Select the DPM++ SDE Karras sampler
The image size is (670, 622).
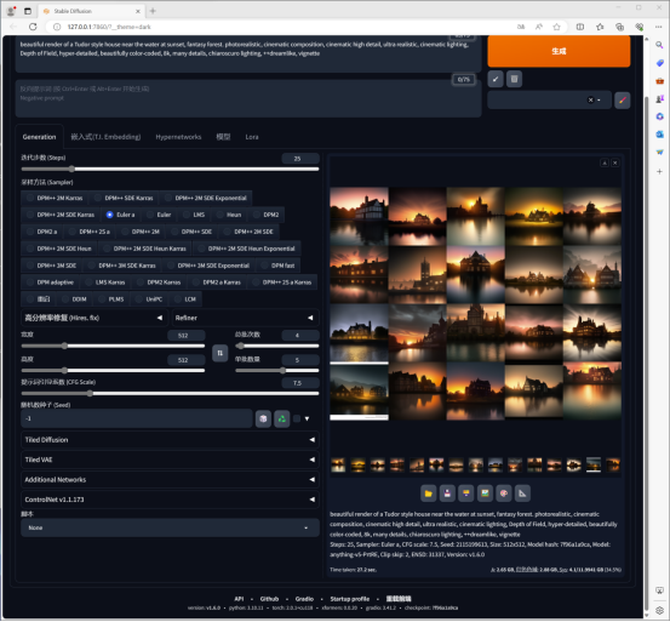pyautogui.click(x=124, y=198)
